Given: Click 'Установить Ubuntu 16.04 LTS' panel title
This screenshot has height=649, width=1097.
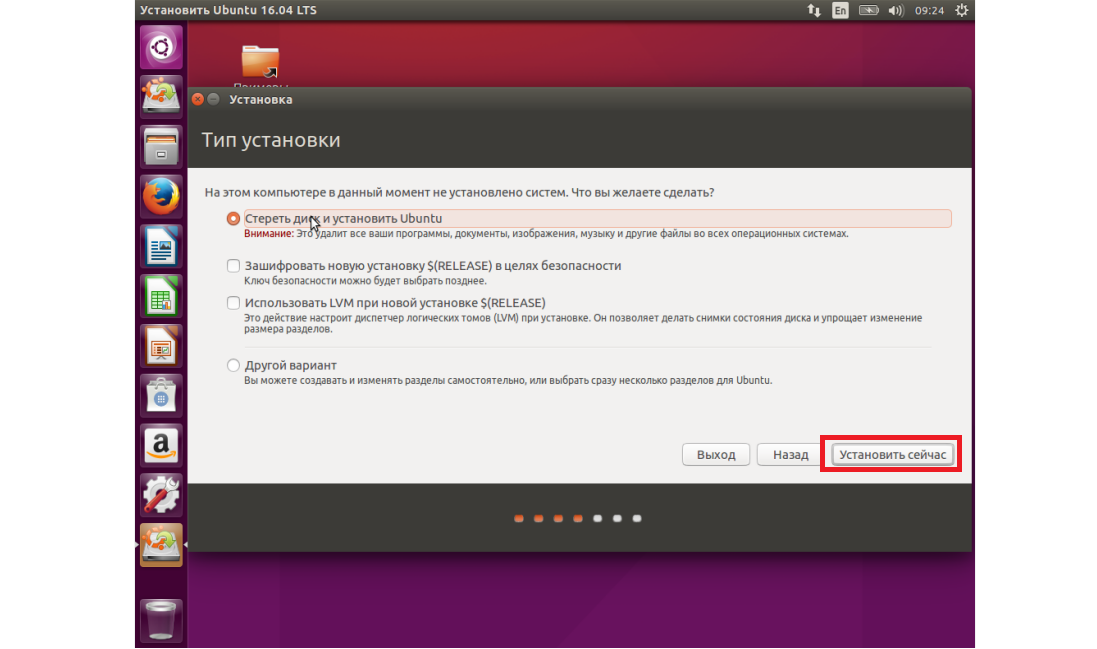Looking at the screenshot, I should (x=228, y=10).
